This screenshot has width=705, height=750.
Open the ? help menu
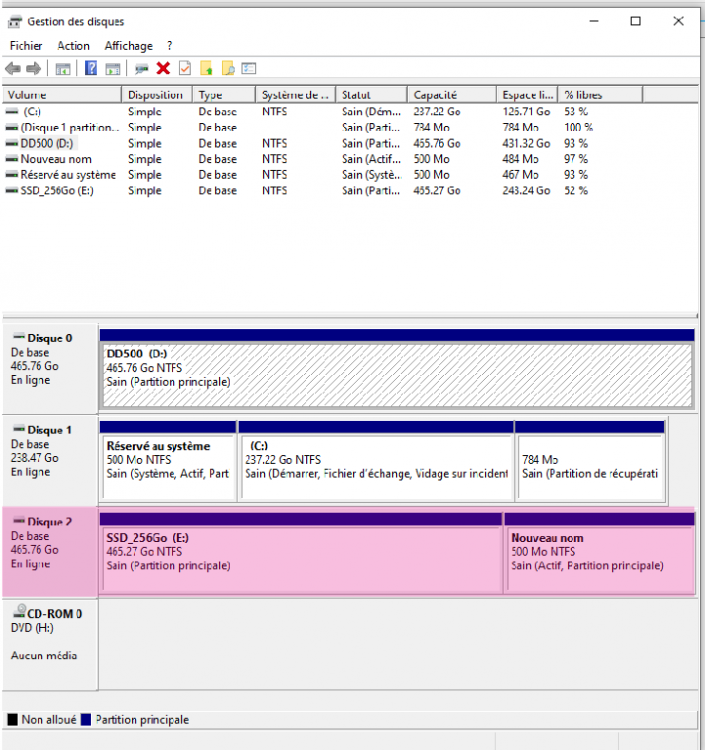169,46
